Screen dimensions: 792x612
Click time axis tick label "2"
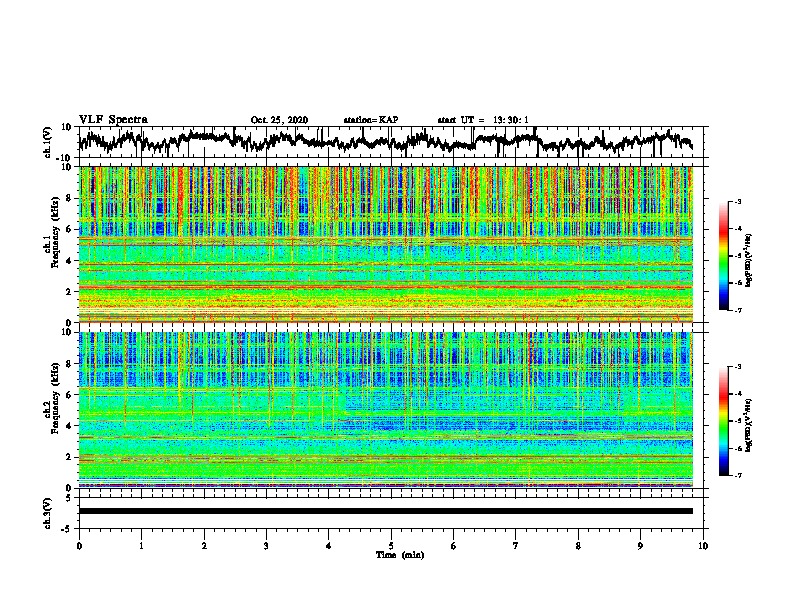click(x=204, y=546)
